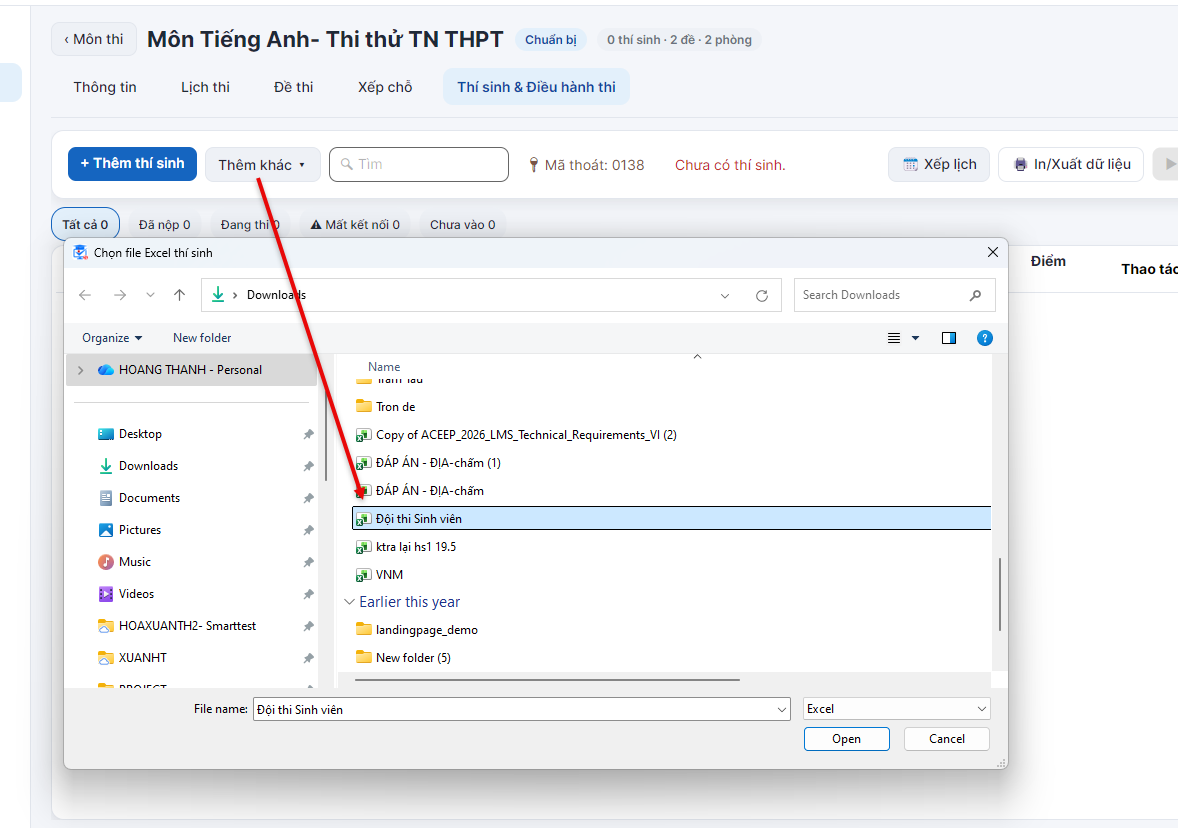This screenshot has width=1178, height=828.
Task: Click Tìm search field
Action: [x=419, y=165]
